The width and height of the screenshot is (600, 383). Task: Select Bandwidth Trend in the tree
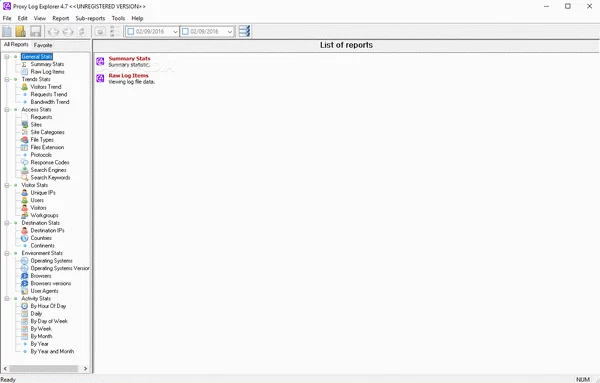tap(50, 102)
